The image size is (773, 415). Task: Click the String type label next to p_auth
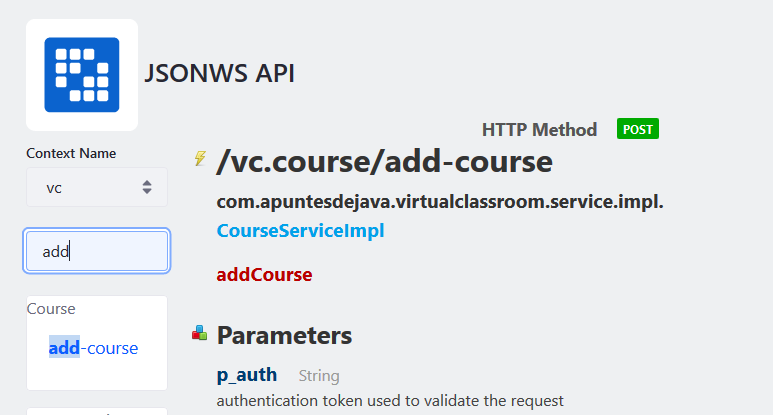pos(319,376)
